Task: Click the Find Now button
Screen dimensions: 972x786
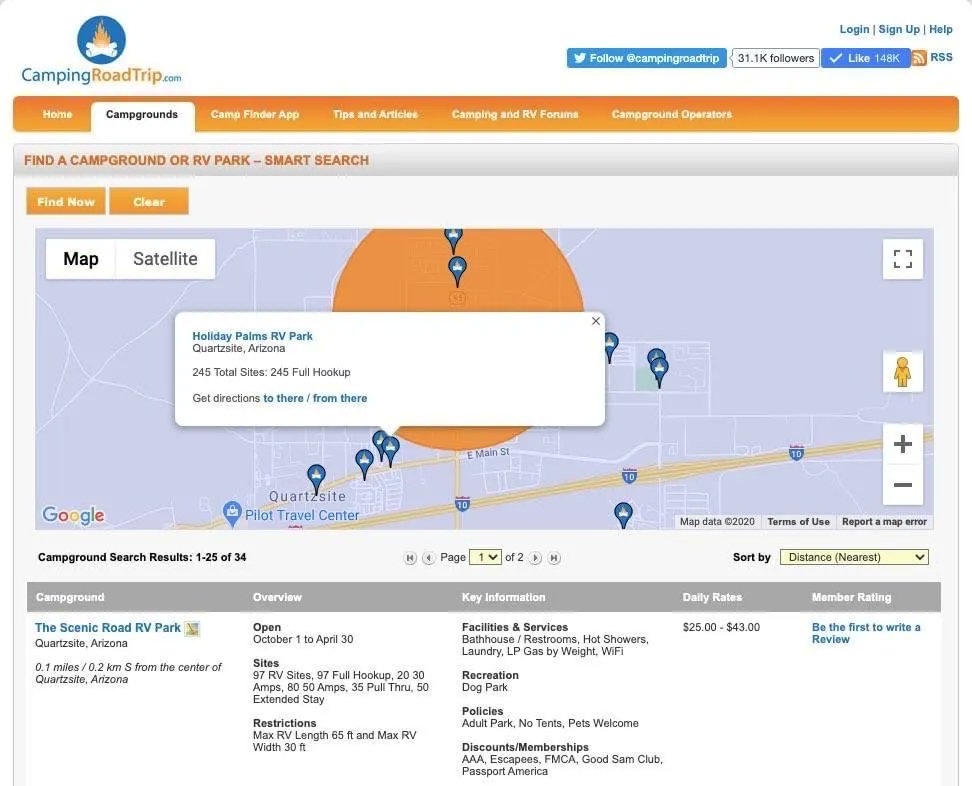Action: coord(66,201)
